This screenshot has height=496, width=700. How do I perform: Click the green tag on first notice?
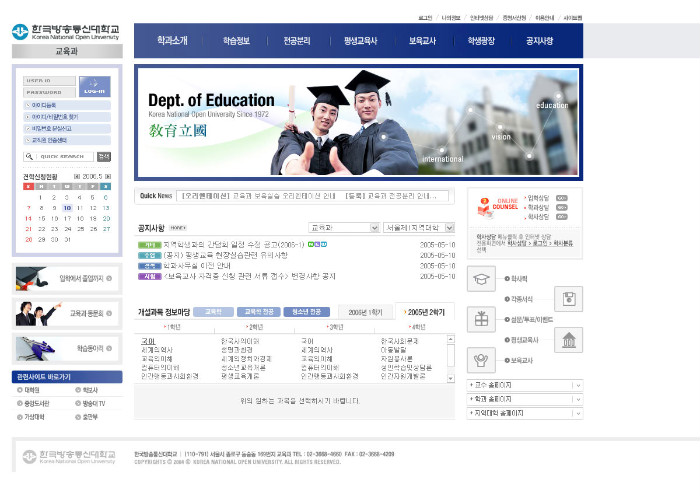coord(150,245)
